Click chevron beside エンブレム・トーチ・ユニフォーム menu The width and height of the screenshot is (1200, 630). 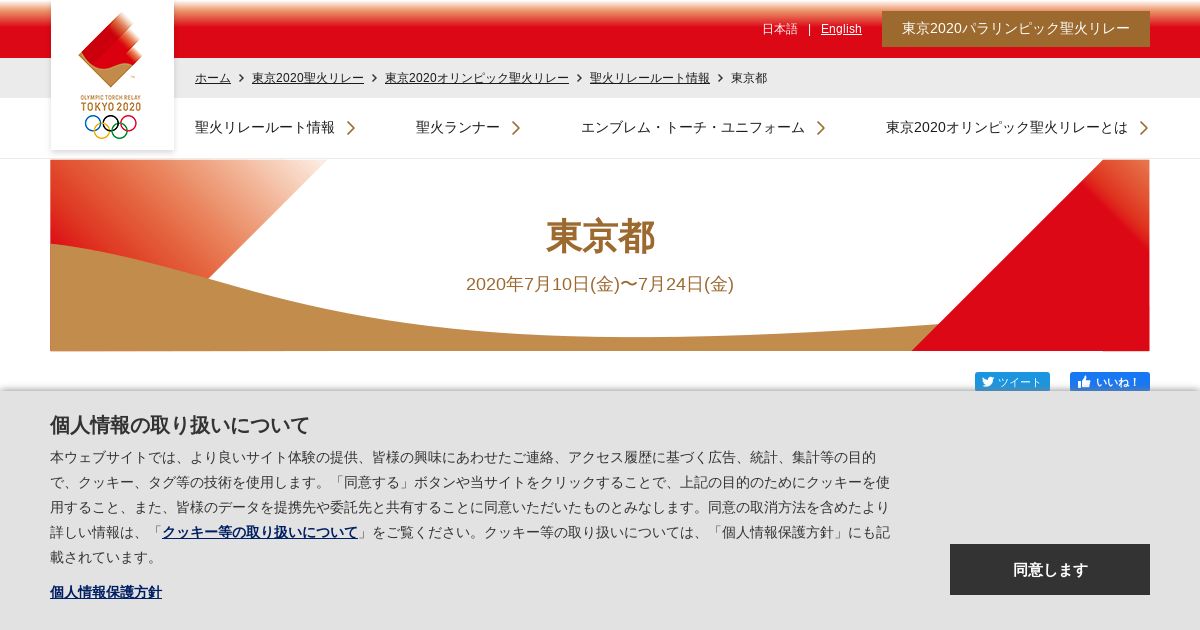(x=821, y=128)
